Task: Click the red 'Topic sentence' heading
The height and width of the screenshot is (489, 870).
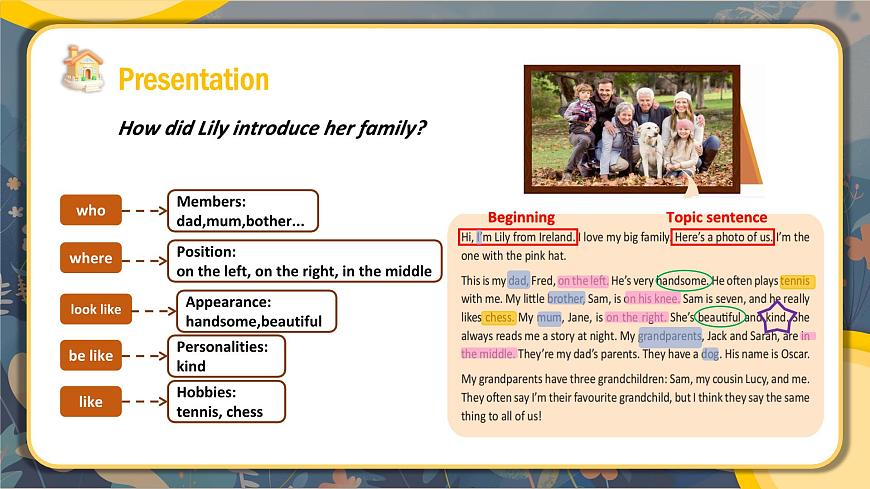Action: click(716, 217)
